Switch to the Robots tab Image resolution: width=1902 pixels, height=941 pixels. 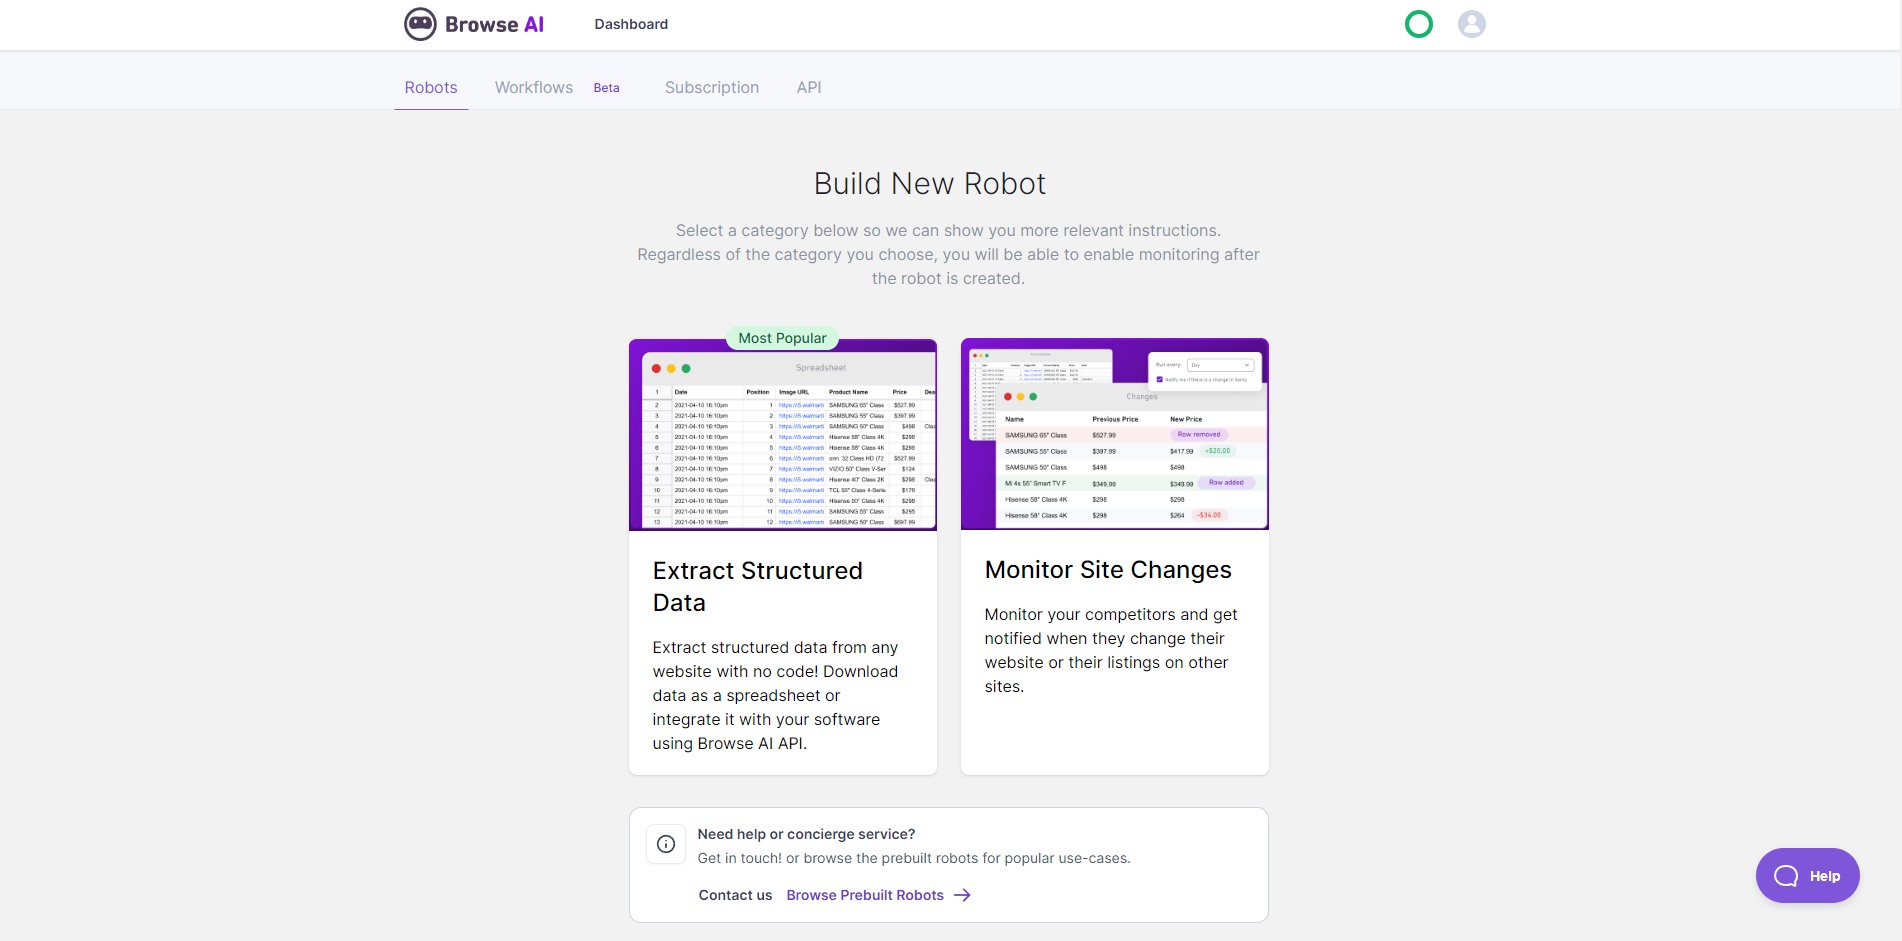[x=431, y=87]
